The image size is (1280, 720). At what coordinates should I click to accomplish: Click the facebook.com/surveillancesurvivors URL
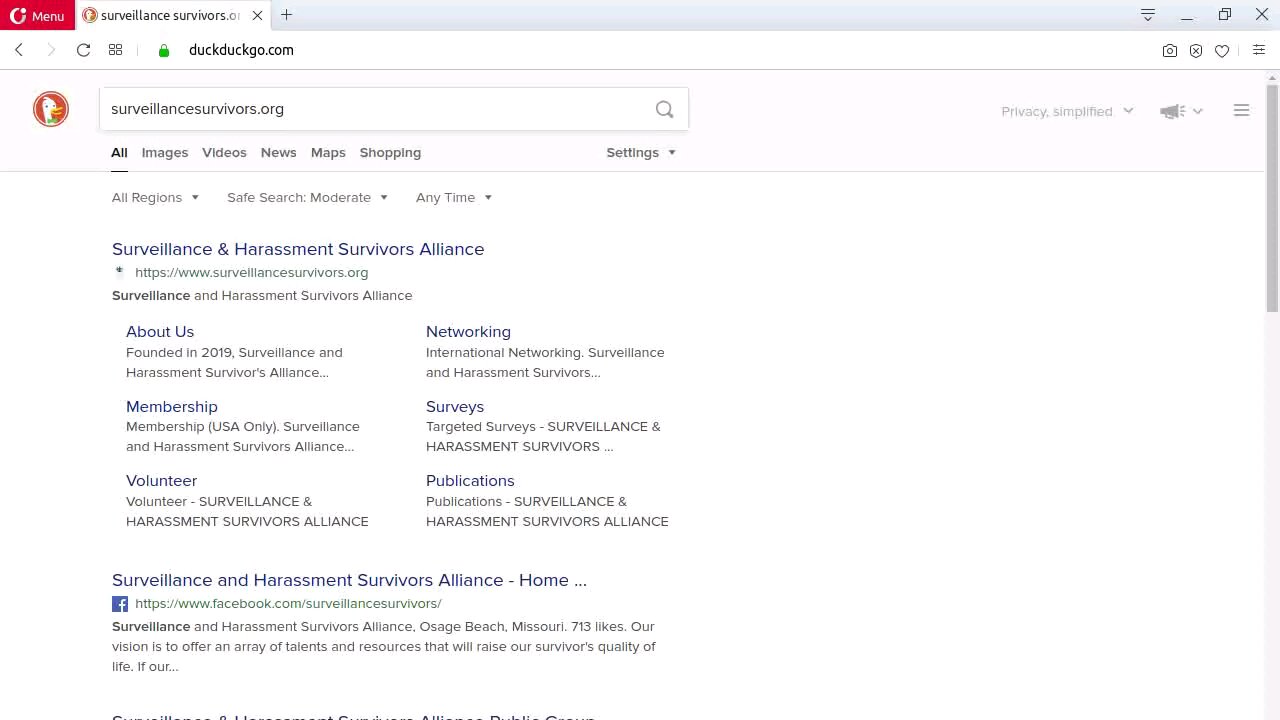tap(288, 604)
